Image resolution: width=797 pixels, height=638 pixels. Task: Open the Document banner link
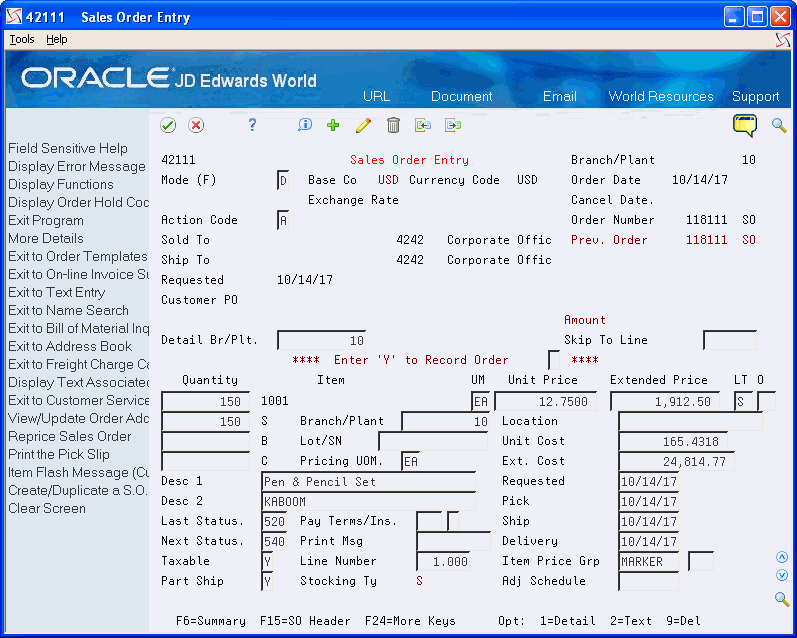click(x=462, y=96)
